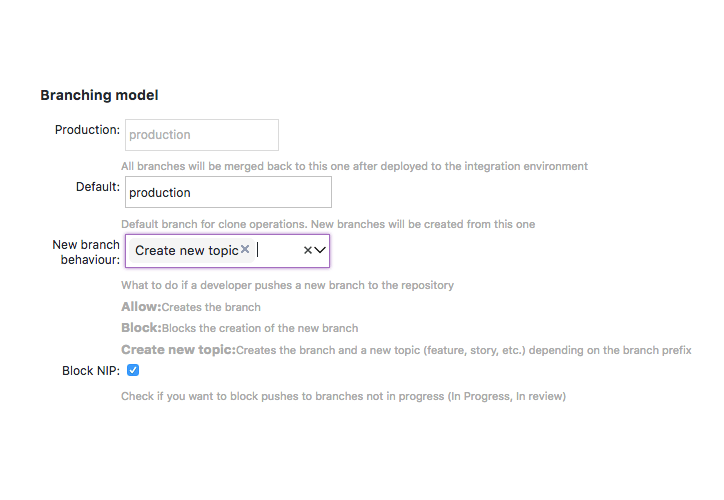Click the 'Production:' field label
The image size is (724, 500).
[87, 130]
